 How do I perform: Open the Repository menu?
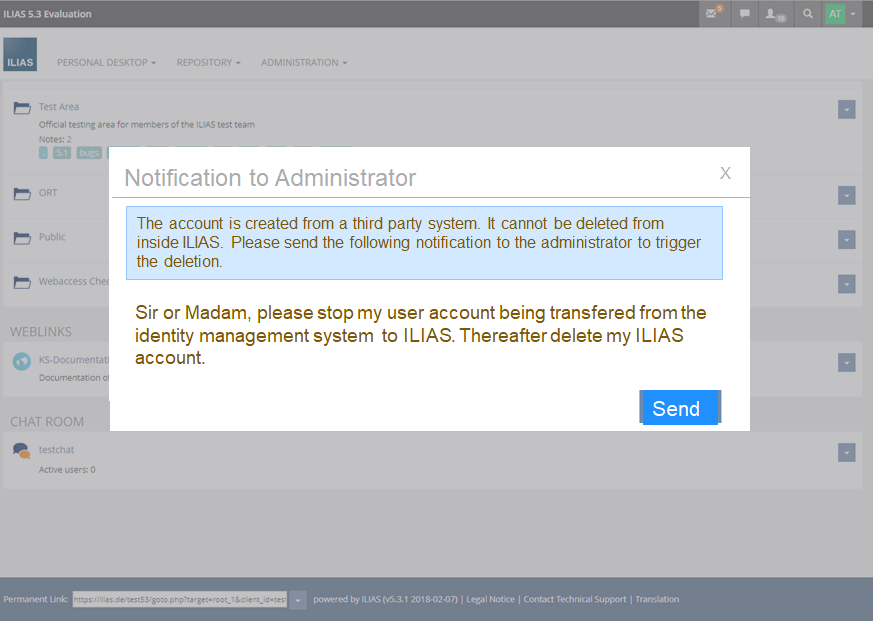(208, 62)
